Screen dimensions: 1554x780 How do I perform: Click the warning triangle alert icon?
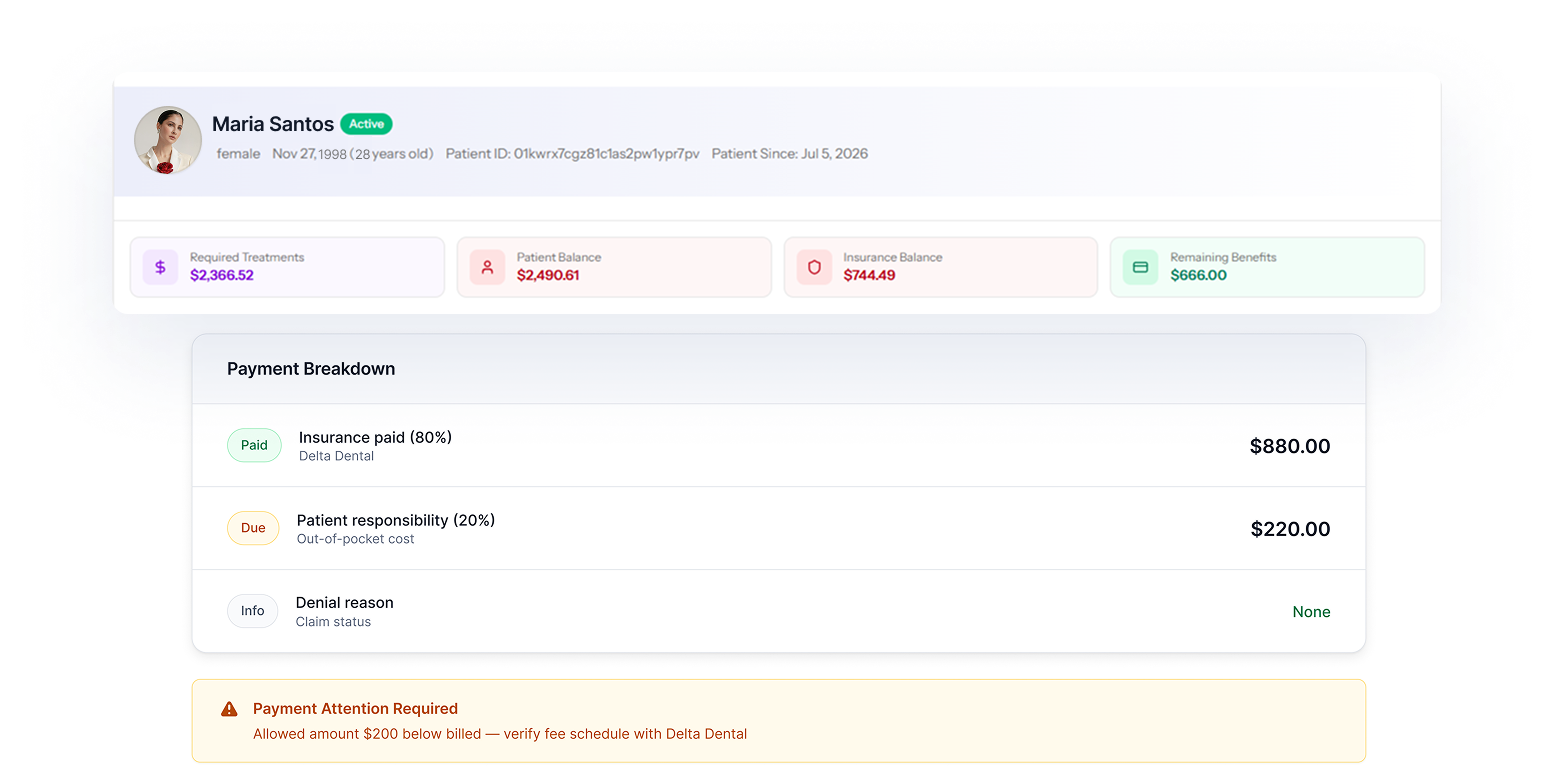[x=229, y=709]
